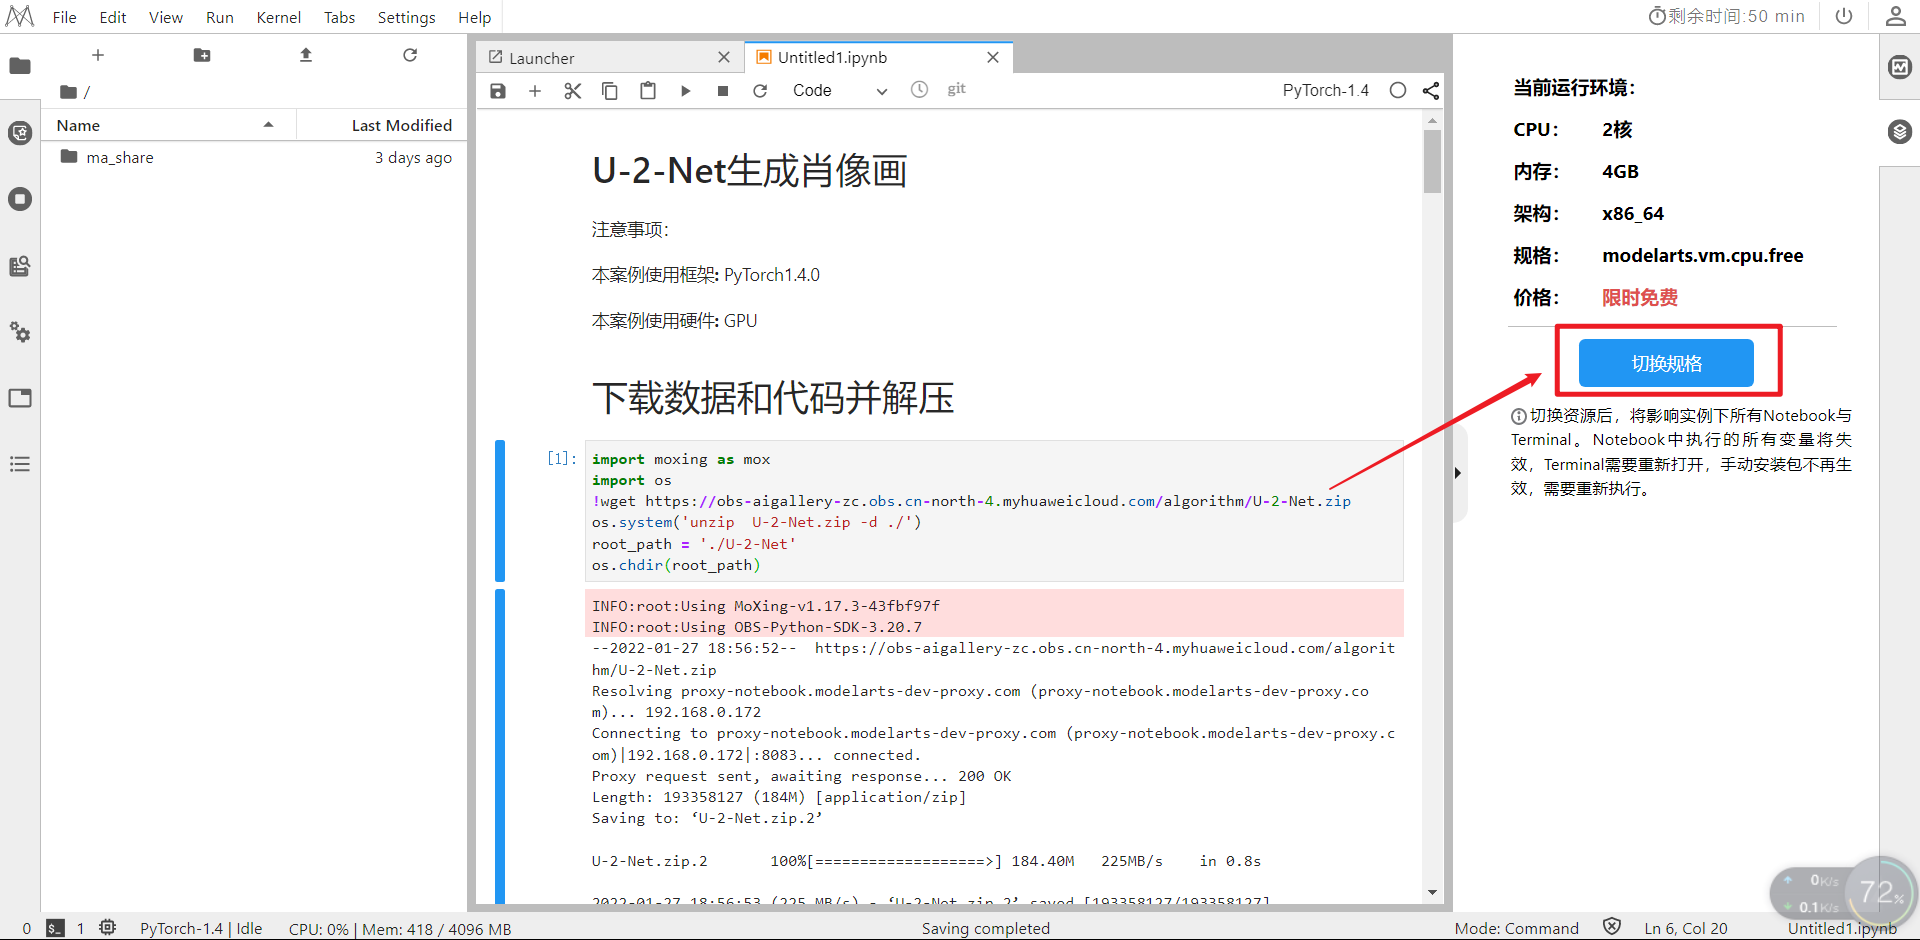
Task: Open the running sessions sidebar panel
Action: (20, 199)
